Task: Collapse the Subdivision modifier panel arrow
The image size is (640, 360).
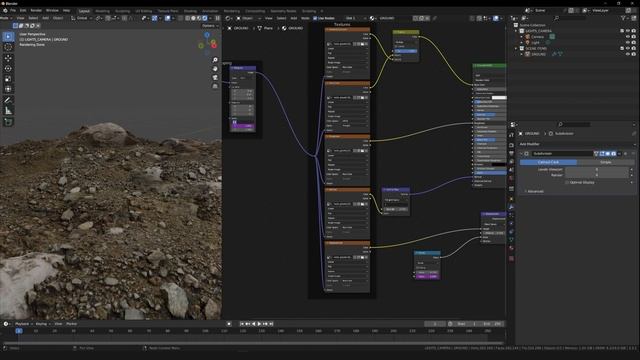Action: 522,154
